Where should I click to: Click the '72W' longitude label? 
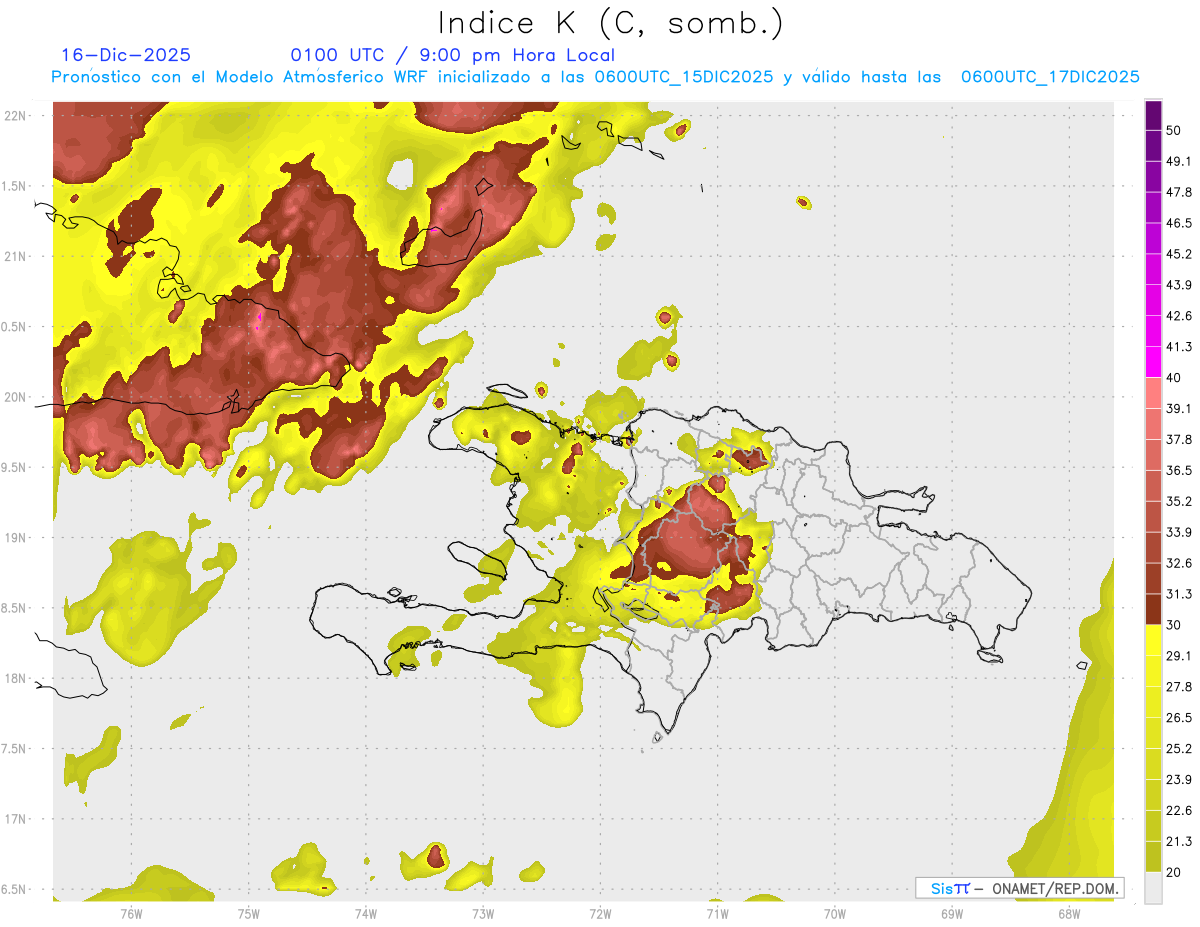tap(600, 914)
